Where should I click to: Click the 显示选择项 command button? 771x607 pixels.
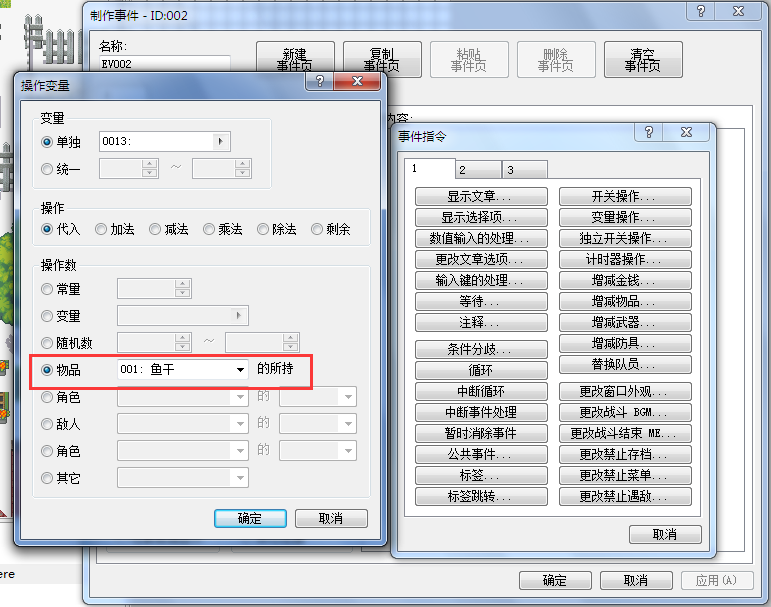tap(481, 217)
